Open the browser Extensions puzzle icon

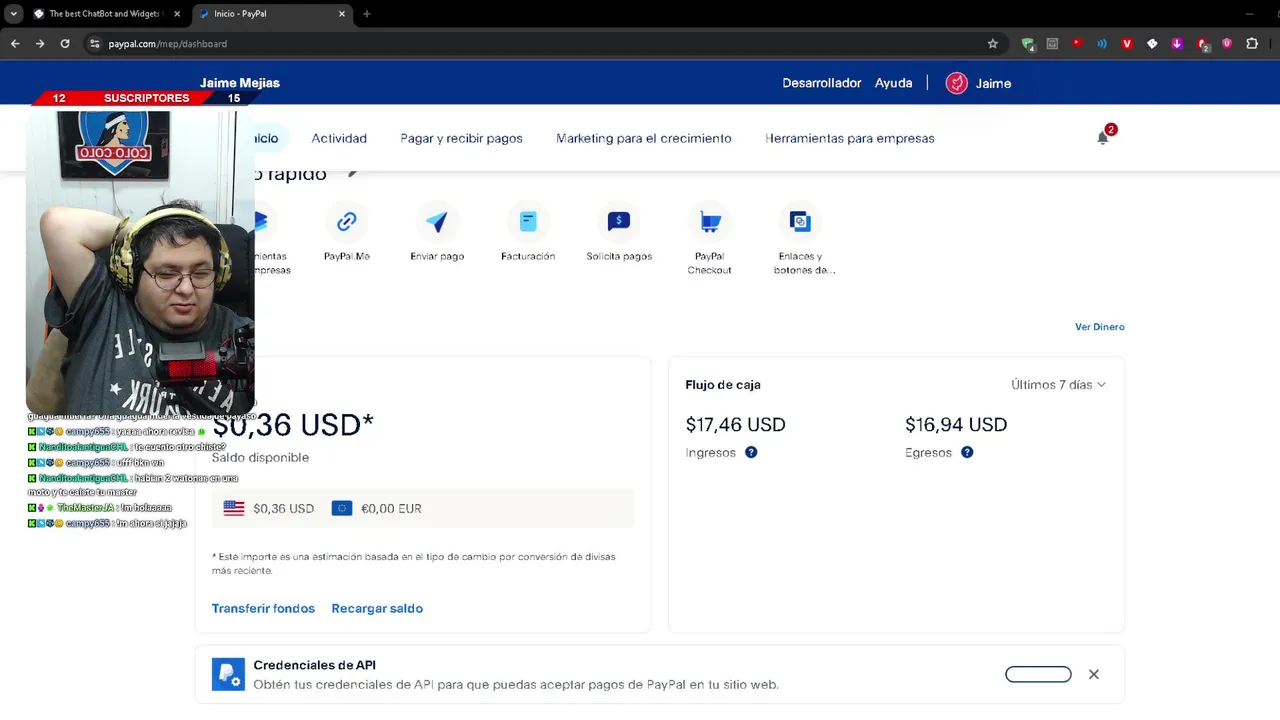(1252, 44)
